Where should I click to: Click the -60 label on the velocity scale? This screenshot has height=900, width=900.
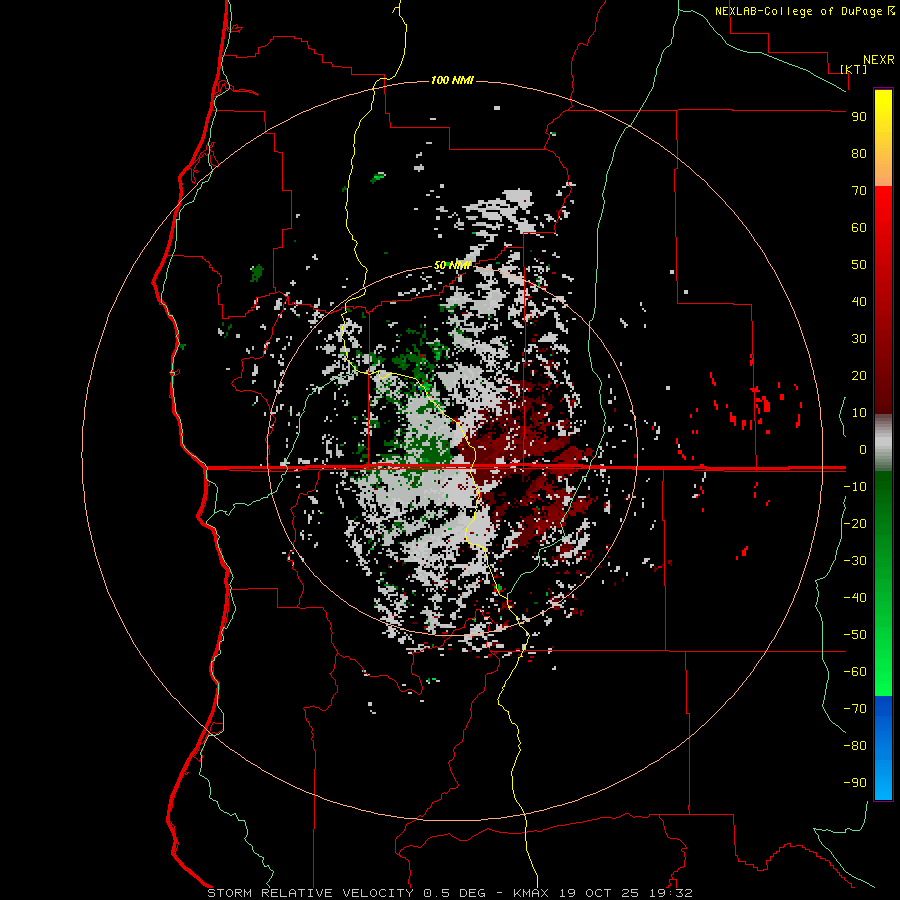tap(855, 672)
